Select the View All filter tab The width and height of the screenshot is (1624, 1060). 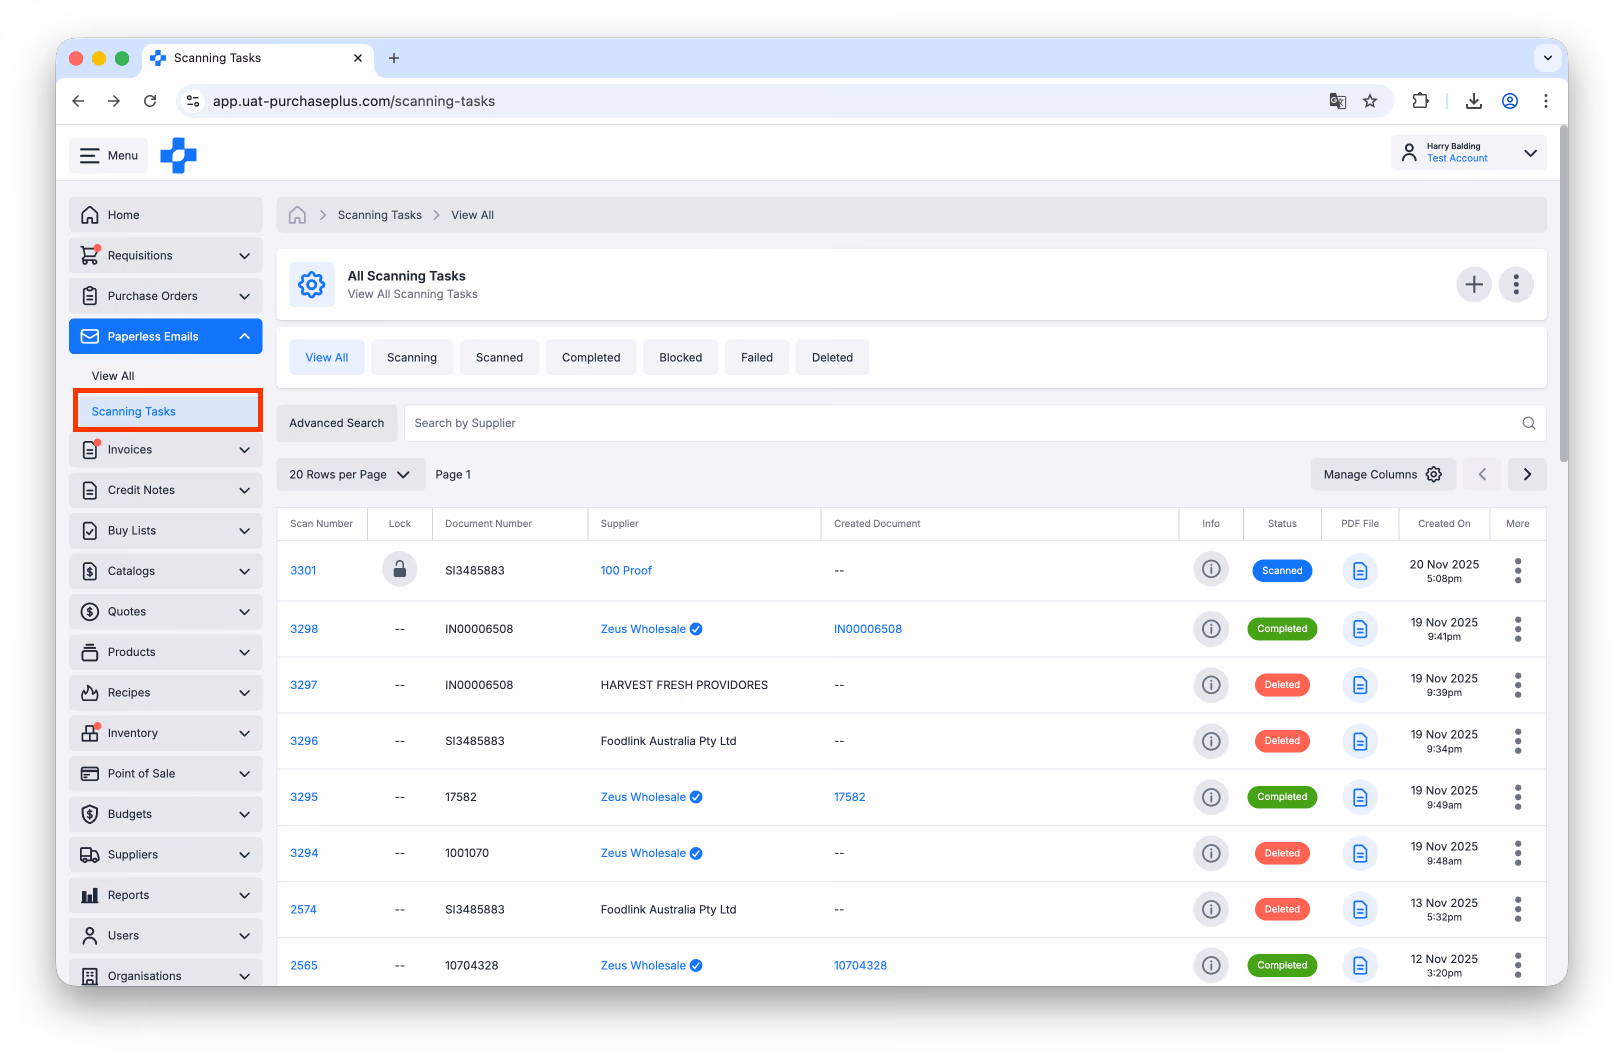(x=327, y=358)
